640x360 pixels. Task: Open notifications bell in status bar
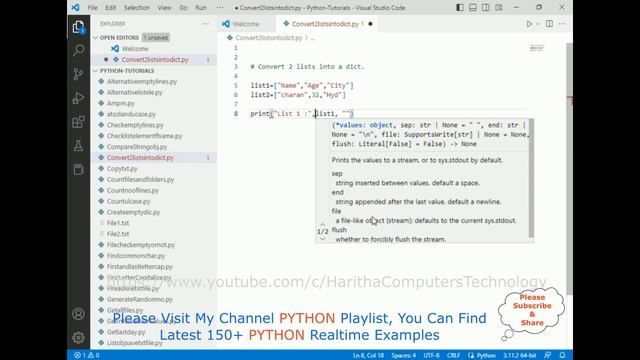pyautogui.click(x=562, y=355)
